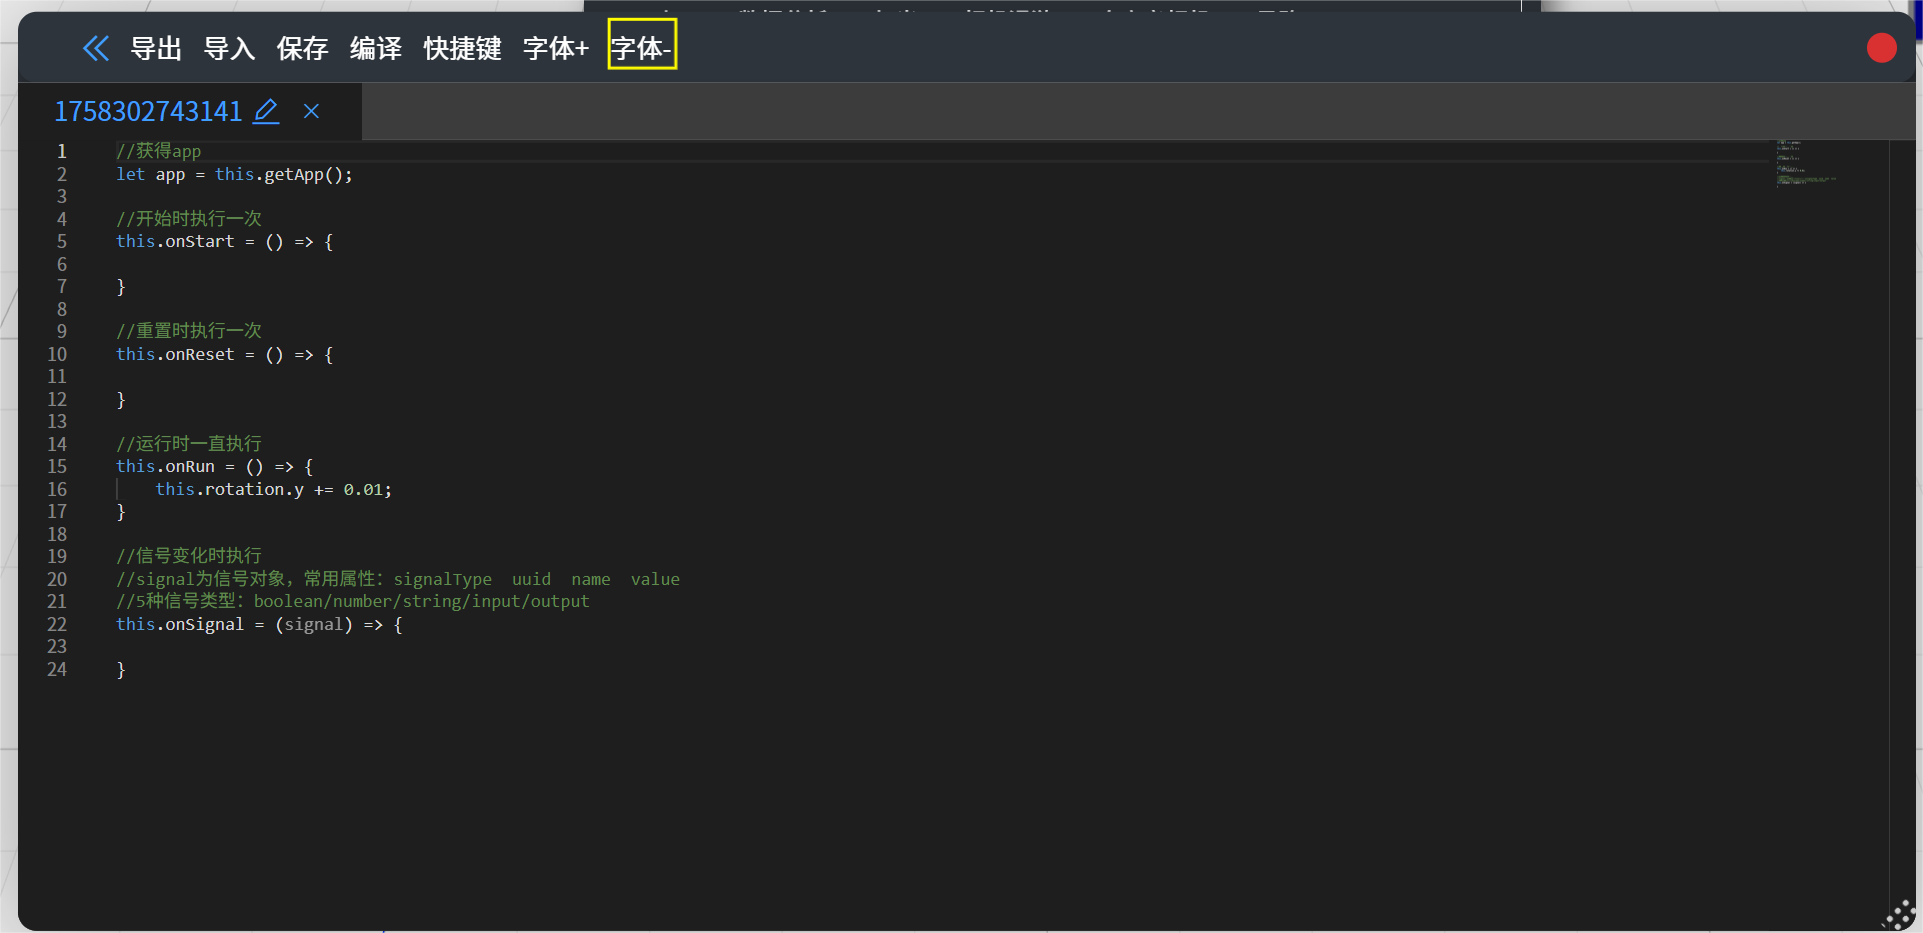The height and width of the screenshot is (933, 1923).
Task: Save the script with 保存
Action: (302, 48)
